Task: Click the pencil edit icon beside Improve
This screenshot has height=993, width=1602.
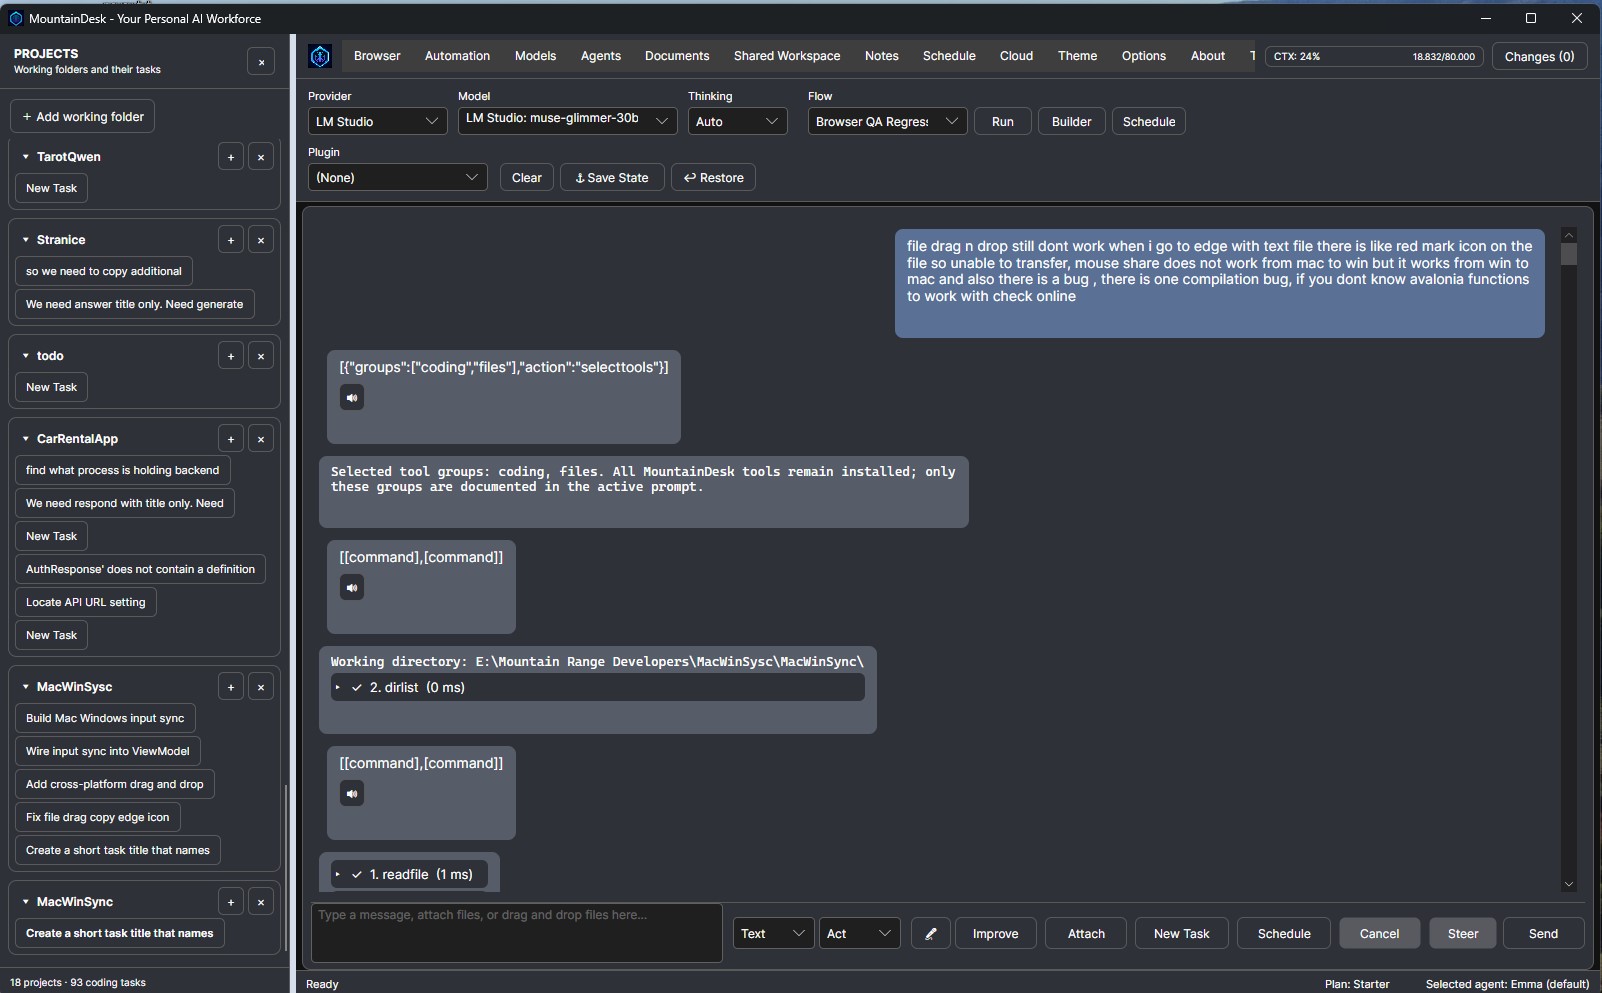Action: click(x=931, y=934)
